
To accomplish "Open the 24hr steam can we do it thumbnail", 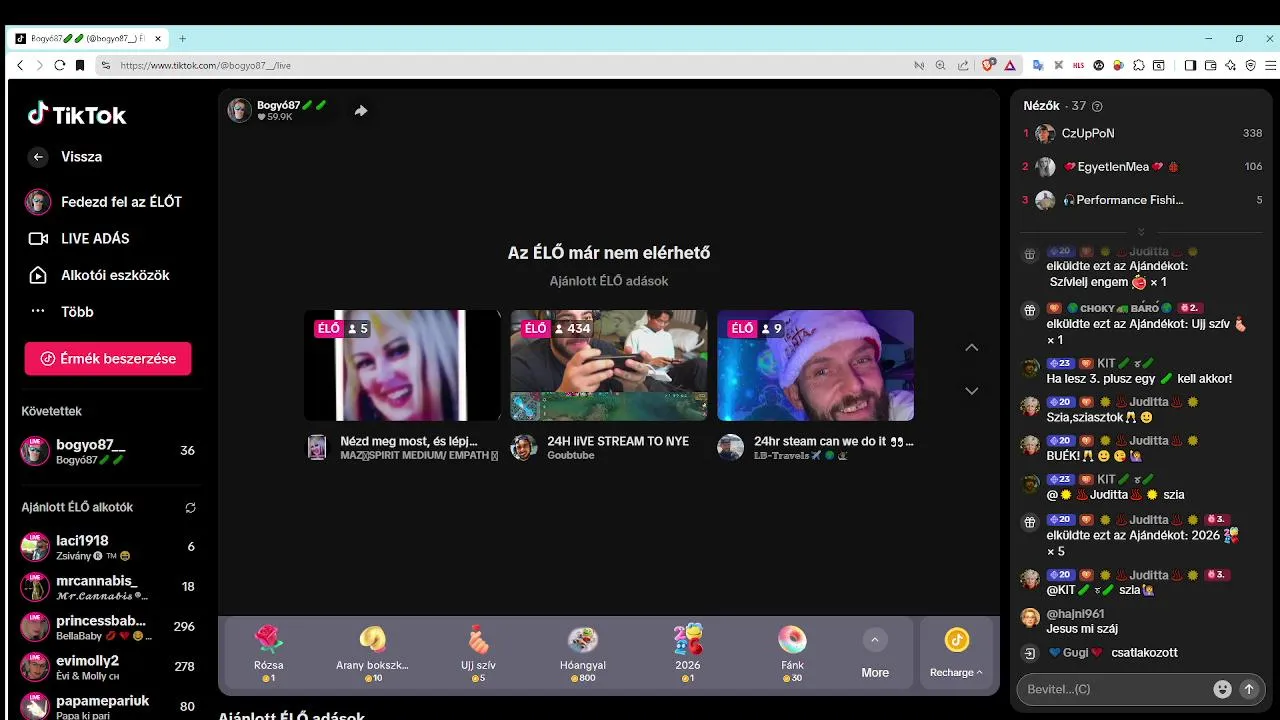I will point(815,365).
